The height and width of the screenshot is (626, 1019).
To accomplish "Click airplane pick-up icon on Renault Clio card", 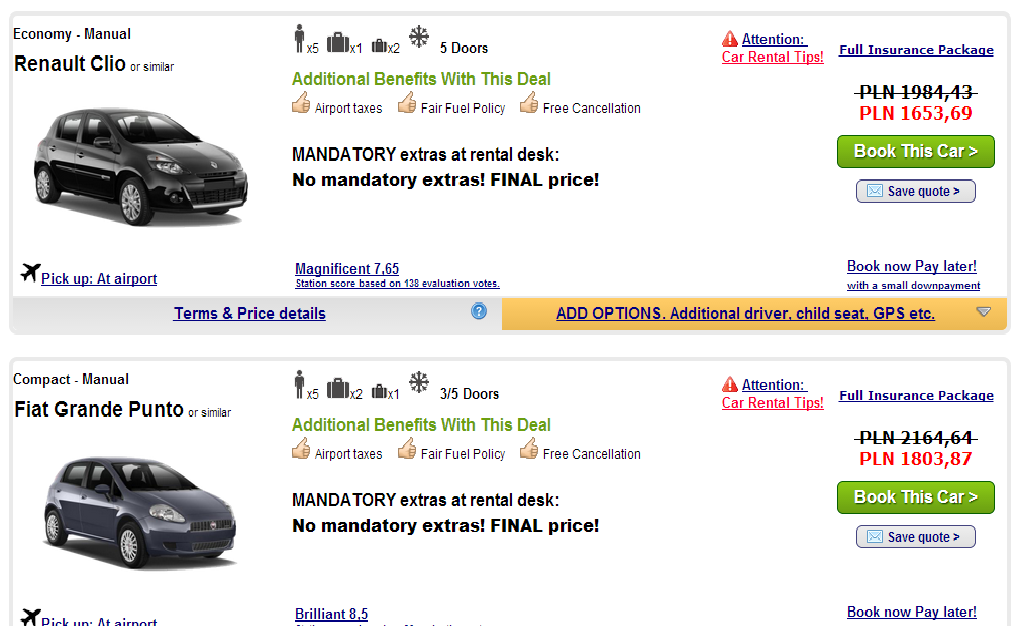I will click(x=30, y=272).
